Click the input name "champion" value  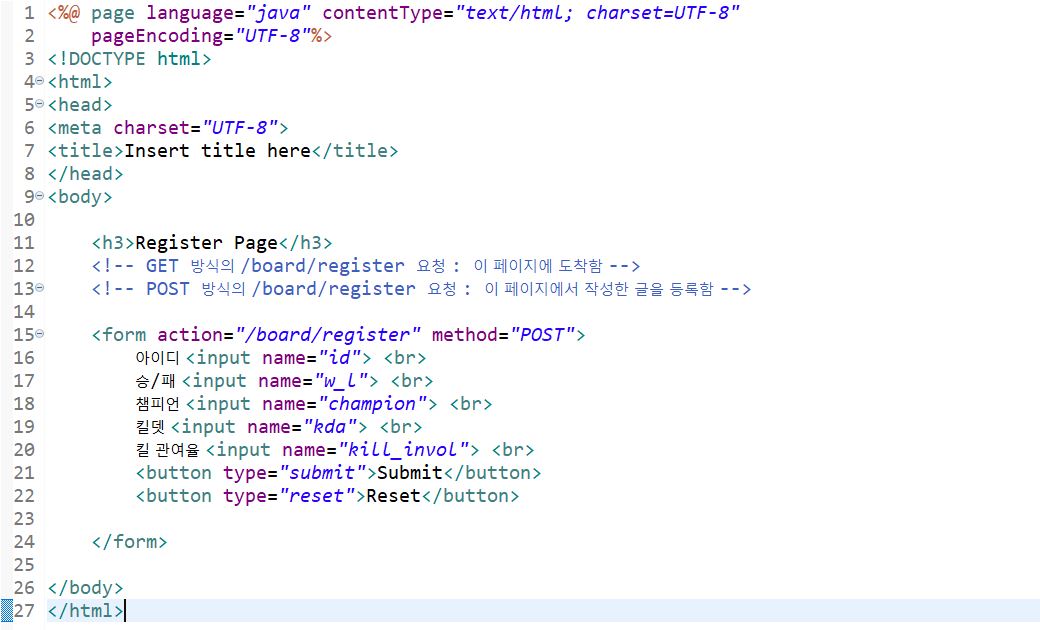[x=372, y=404]
